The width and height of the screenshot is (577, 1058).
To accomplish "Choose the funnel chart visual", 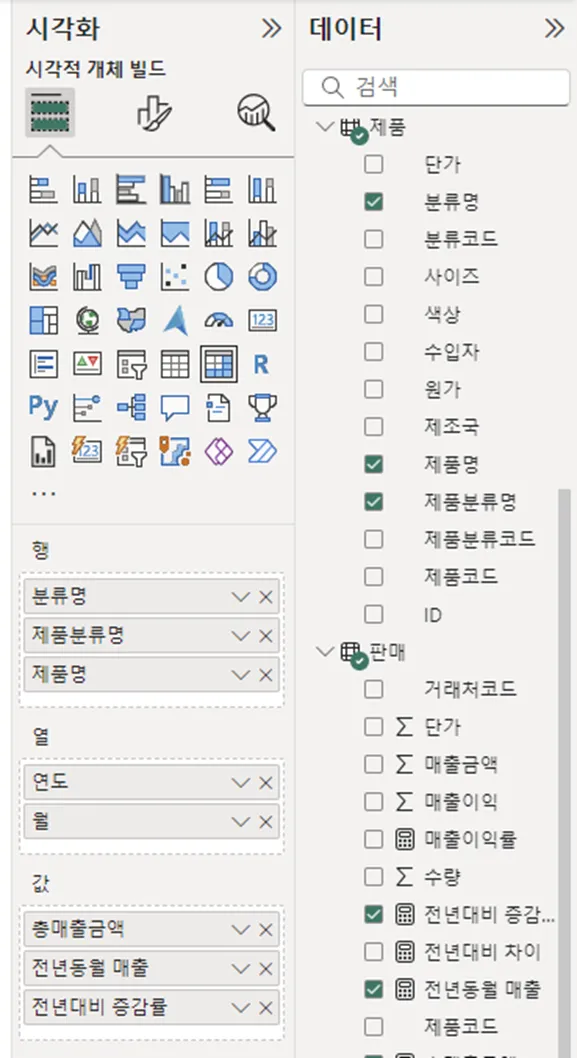I will [x=131, y=277].
